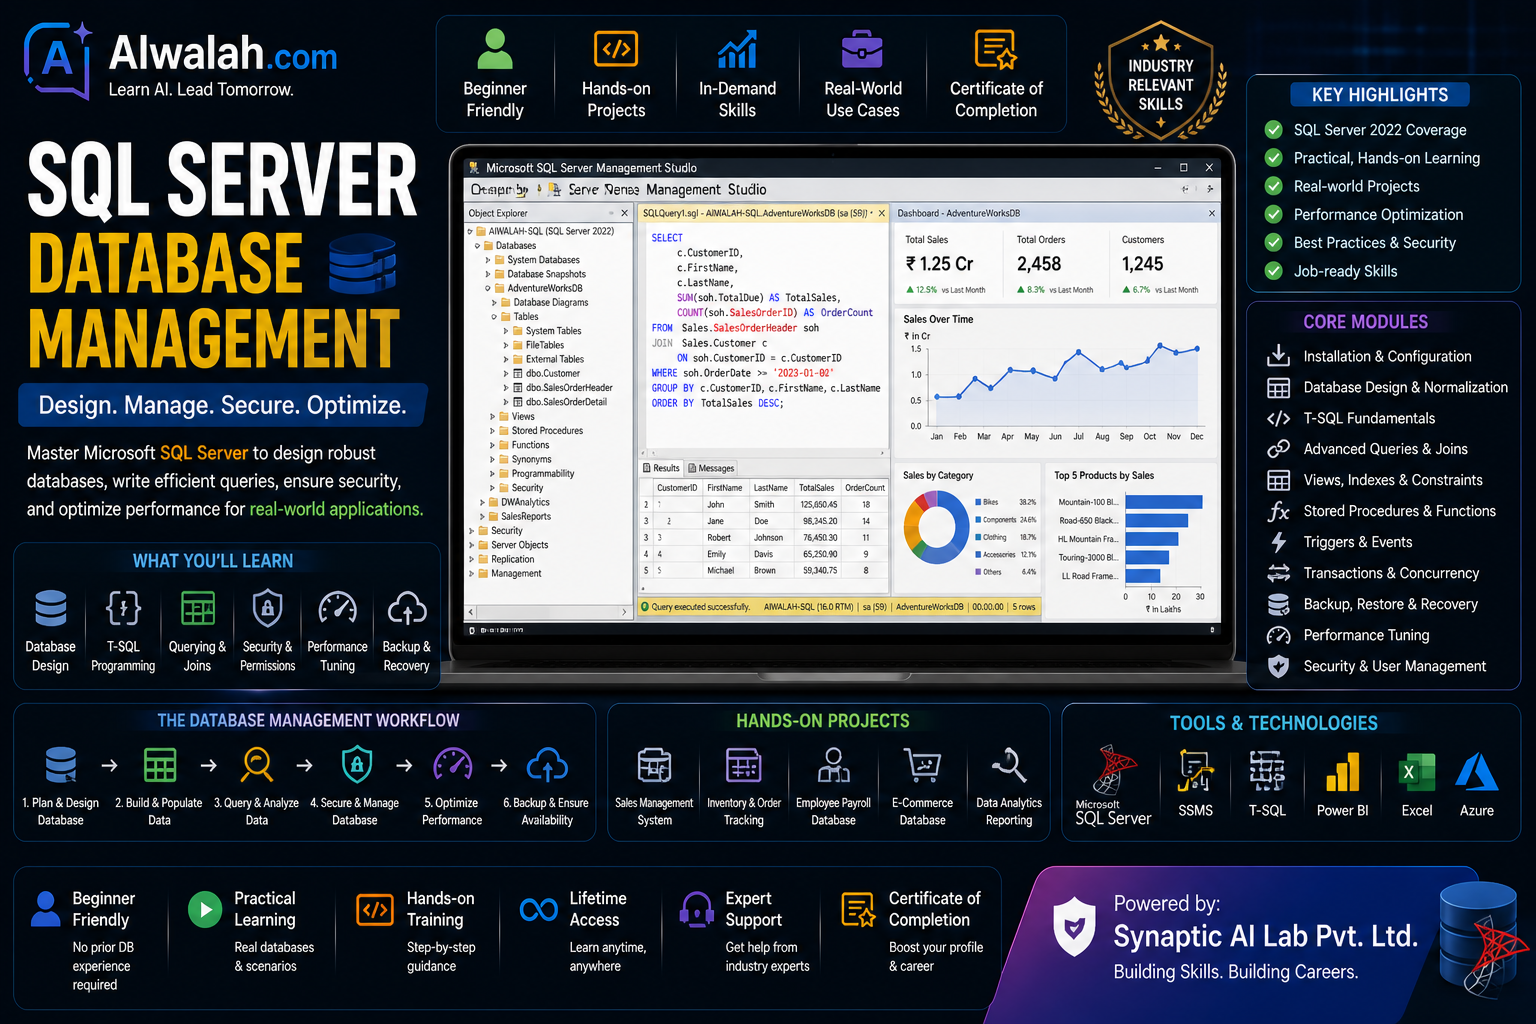Click the Real-World Use Cases briefcase icon
Image resolution: width=1536 pixels, height=1024 pixels.
click(862, 48)
